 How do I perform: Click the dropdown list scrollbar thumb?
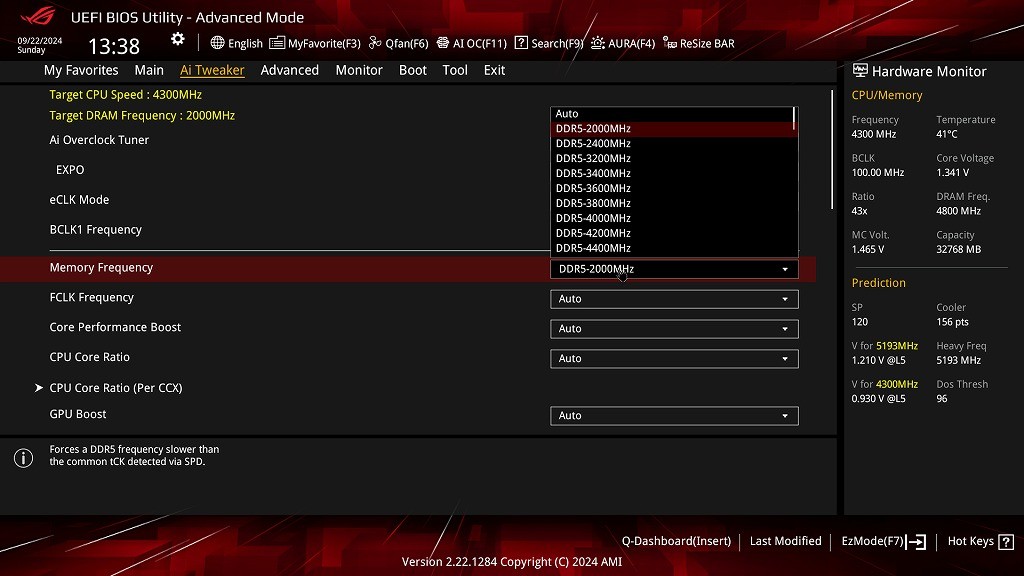(x=795, y=119)
